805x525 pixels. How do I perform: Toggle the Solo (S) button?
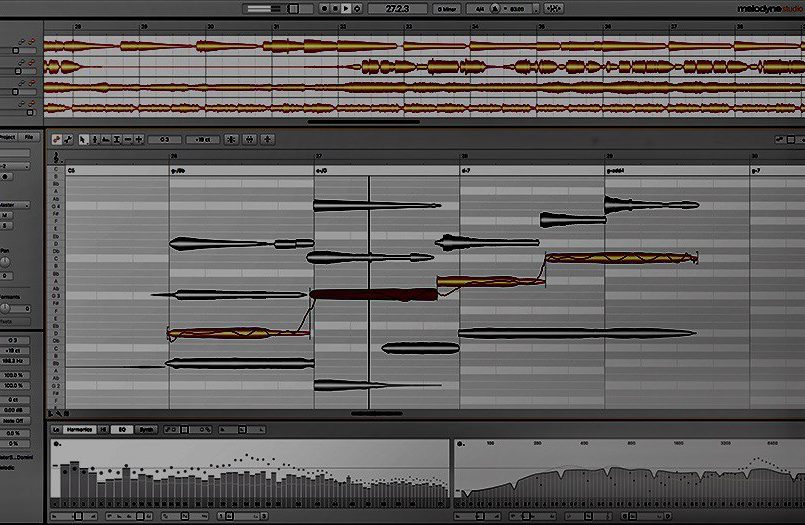(5, 225)
